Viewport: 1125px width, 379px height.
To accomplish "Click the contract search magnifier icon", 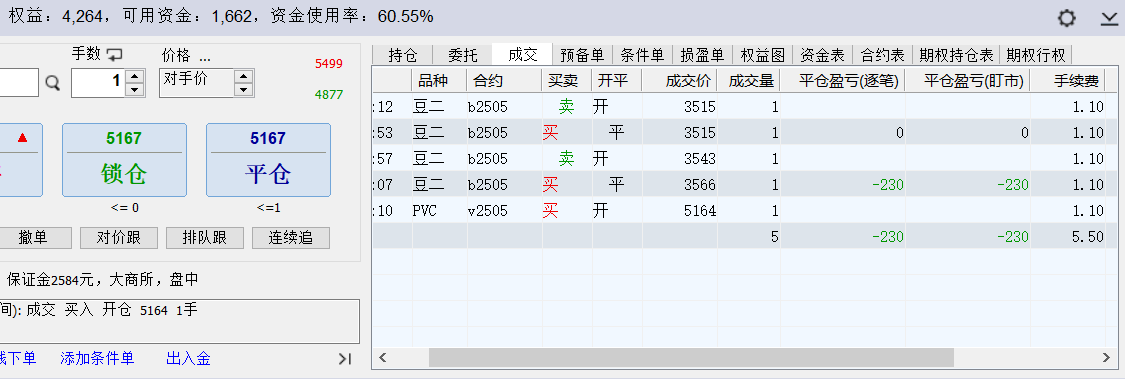I will (52, 83).
